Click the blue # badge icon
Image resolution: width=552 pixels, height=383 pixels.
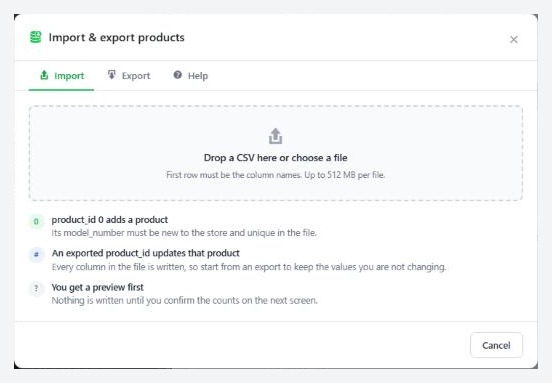tap(36, 255)
